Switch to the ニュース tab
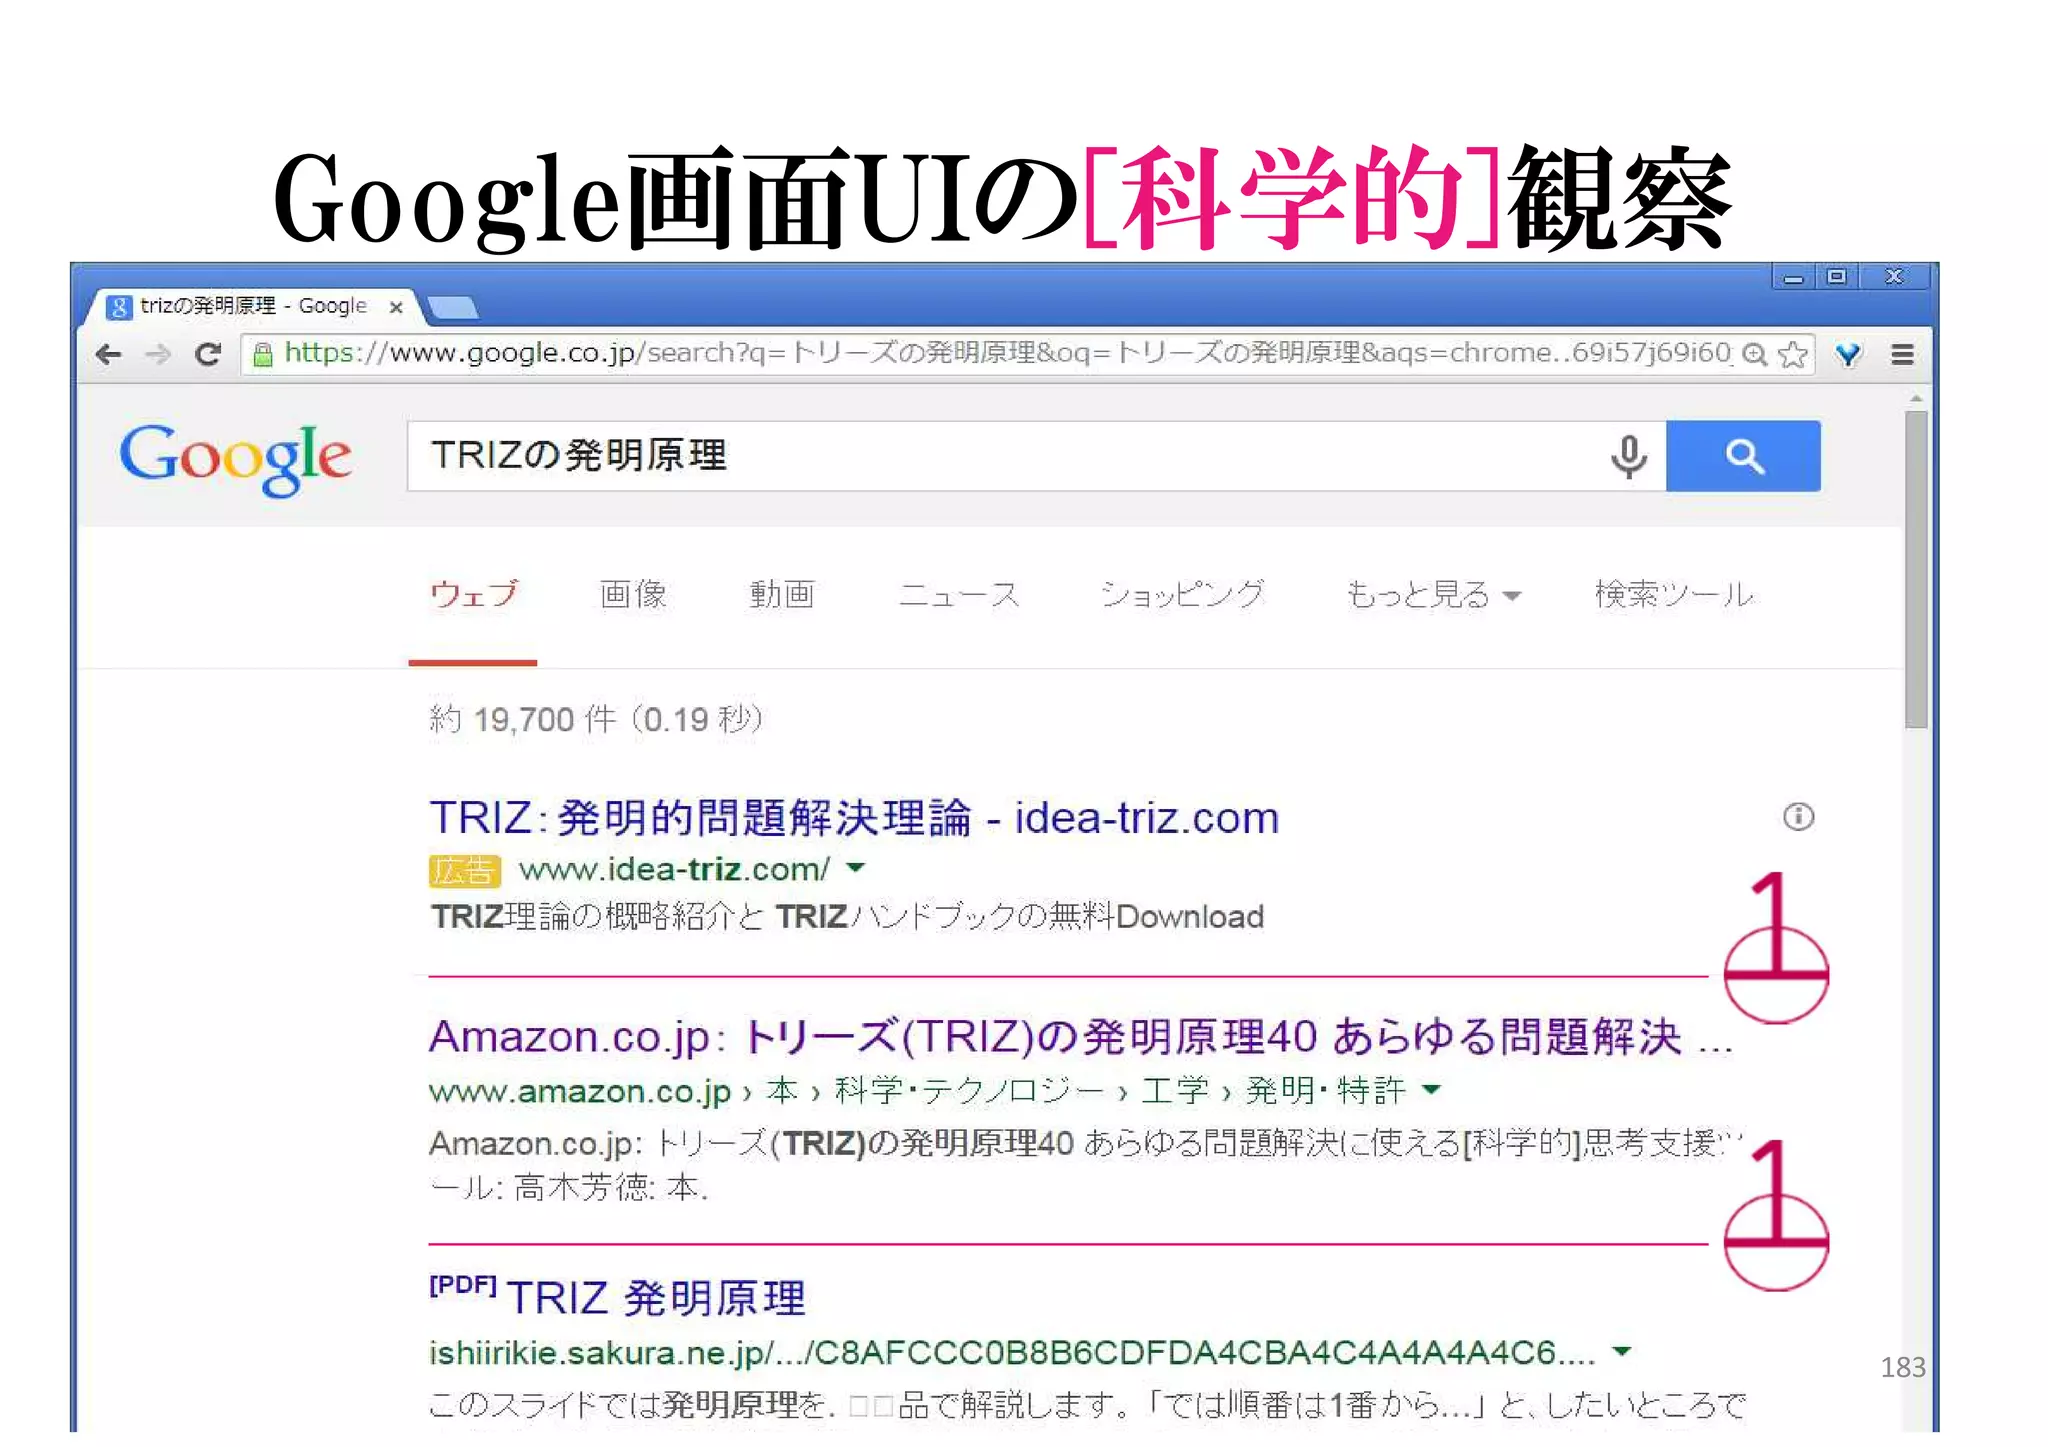Image resolution: width=2048 pixels, height=1447 pixels. point(959,594)
